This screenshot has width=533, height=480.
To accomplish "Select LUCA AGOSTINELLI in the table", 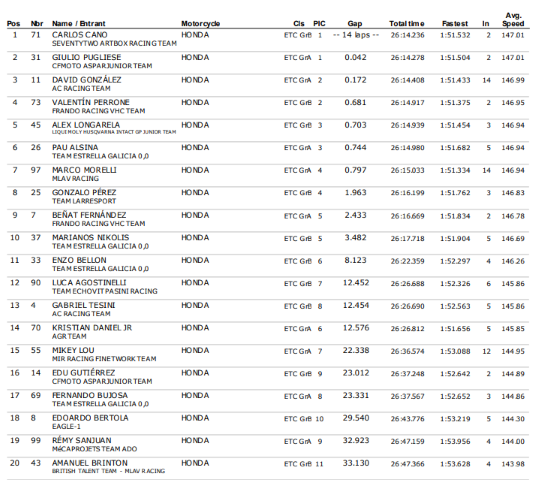I will pyautogui.click(x=89, y=282).
